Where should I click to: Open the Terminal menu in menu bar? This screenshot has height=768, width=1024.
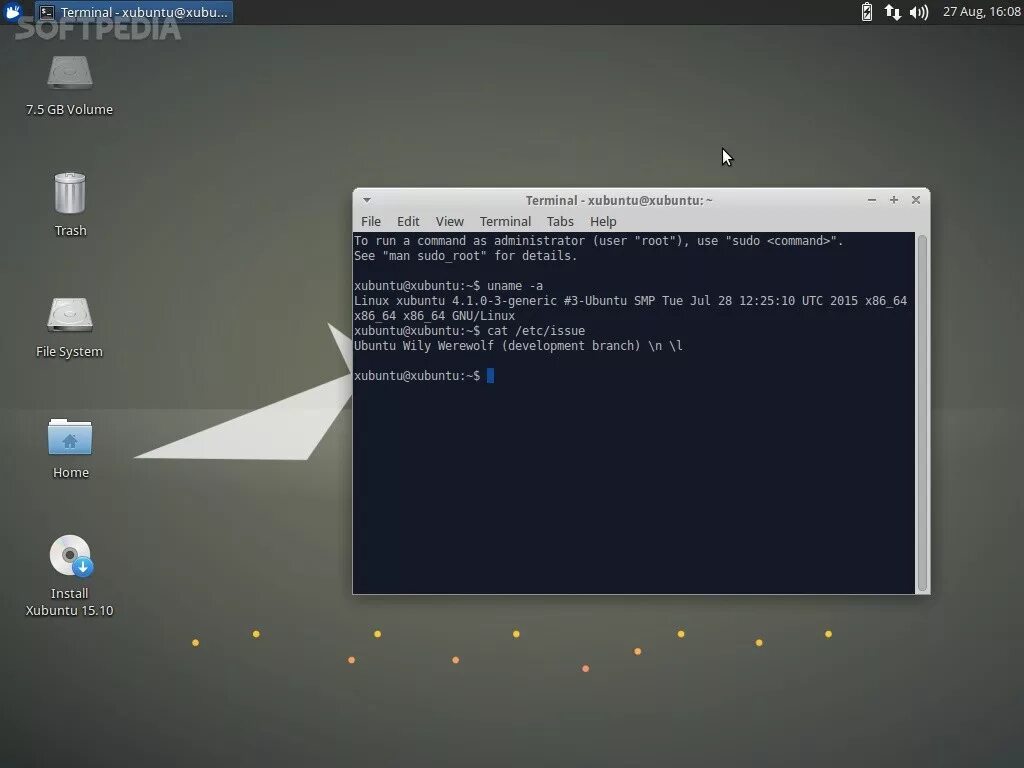point(505,221)
